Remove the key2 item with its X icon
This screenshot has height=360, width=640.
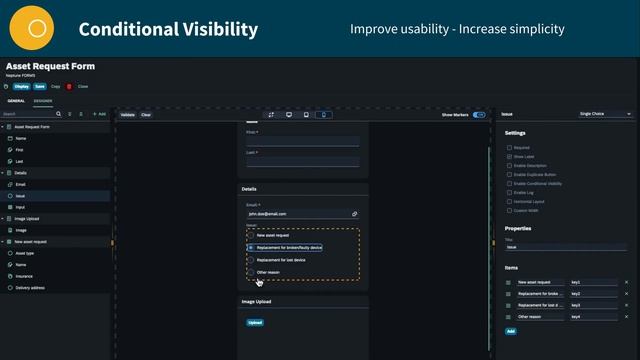tap(626, 293)
